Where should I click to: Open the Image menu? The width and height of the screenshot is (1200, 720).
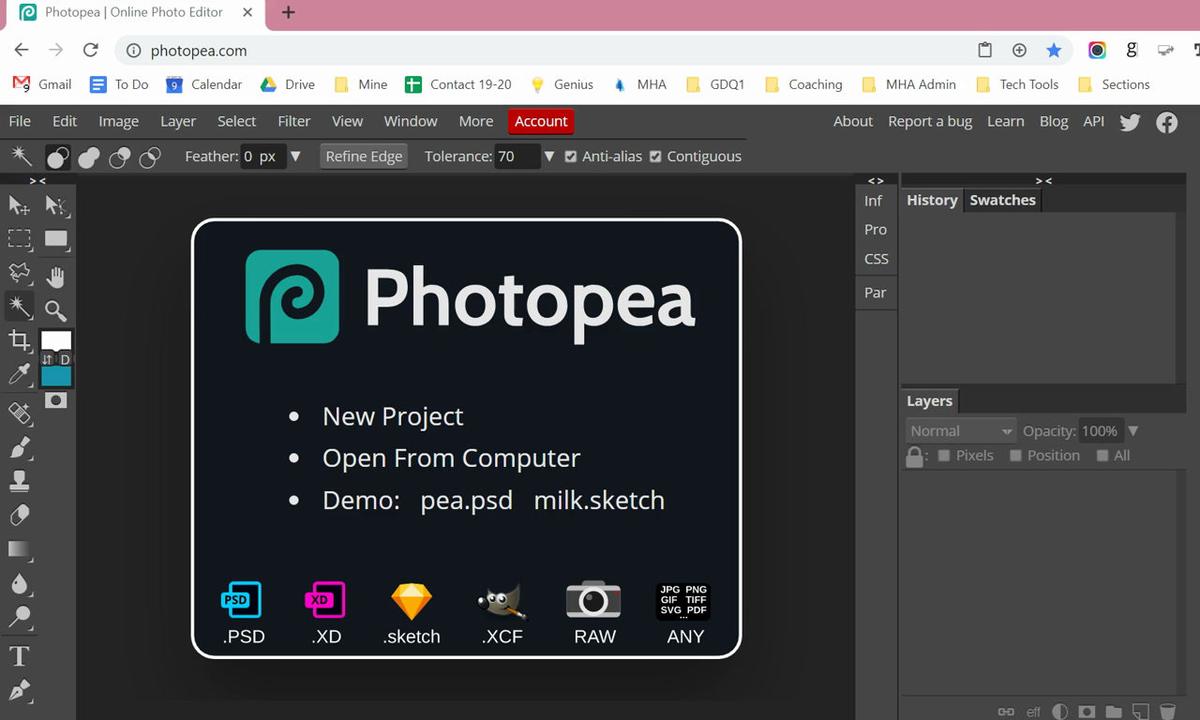point(118,122)
